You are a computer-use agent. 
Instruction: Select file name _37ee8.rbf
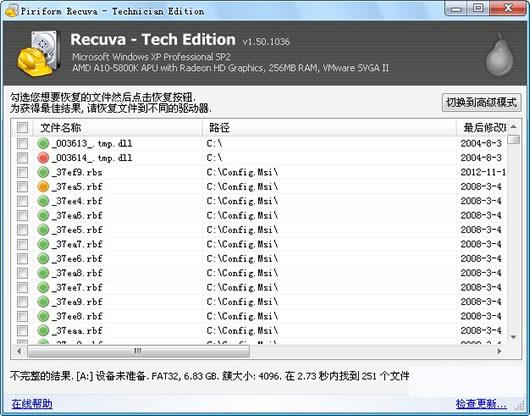click(x=77, y=316)
